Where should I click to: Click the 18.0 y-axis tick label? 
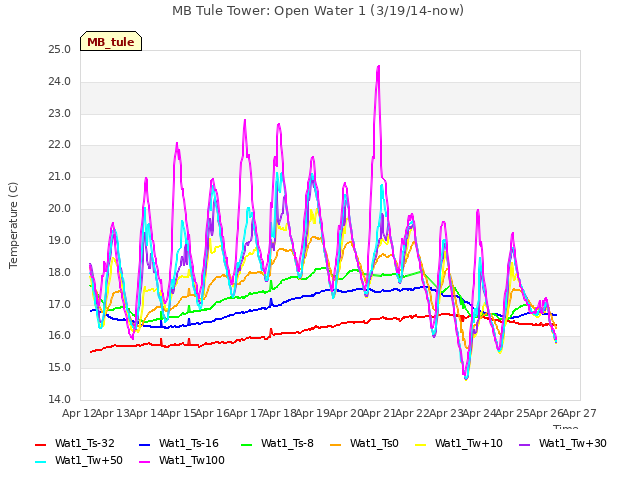pos(60,272)
